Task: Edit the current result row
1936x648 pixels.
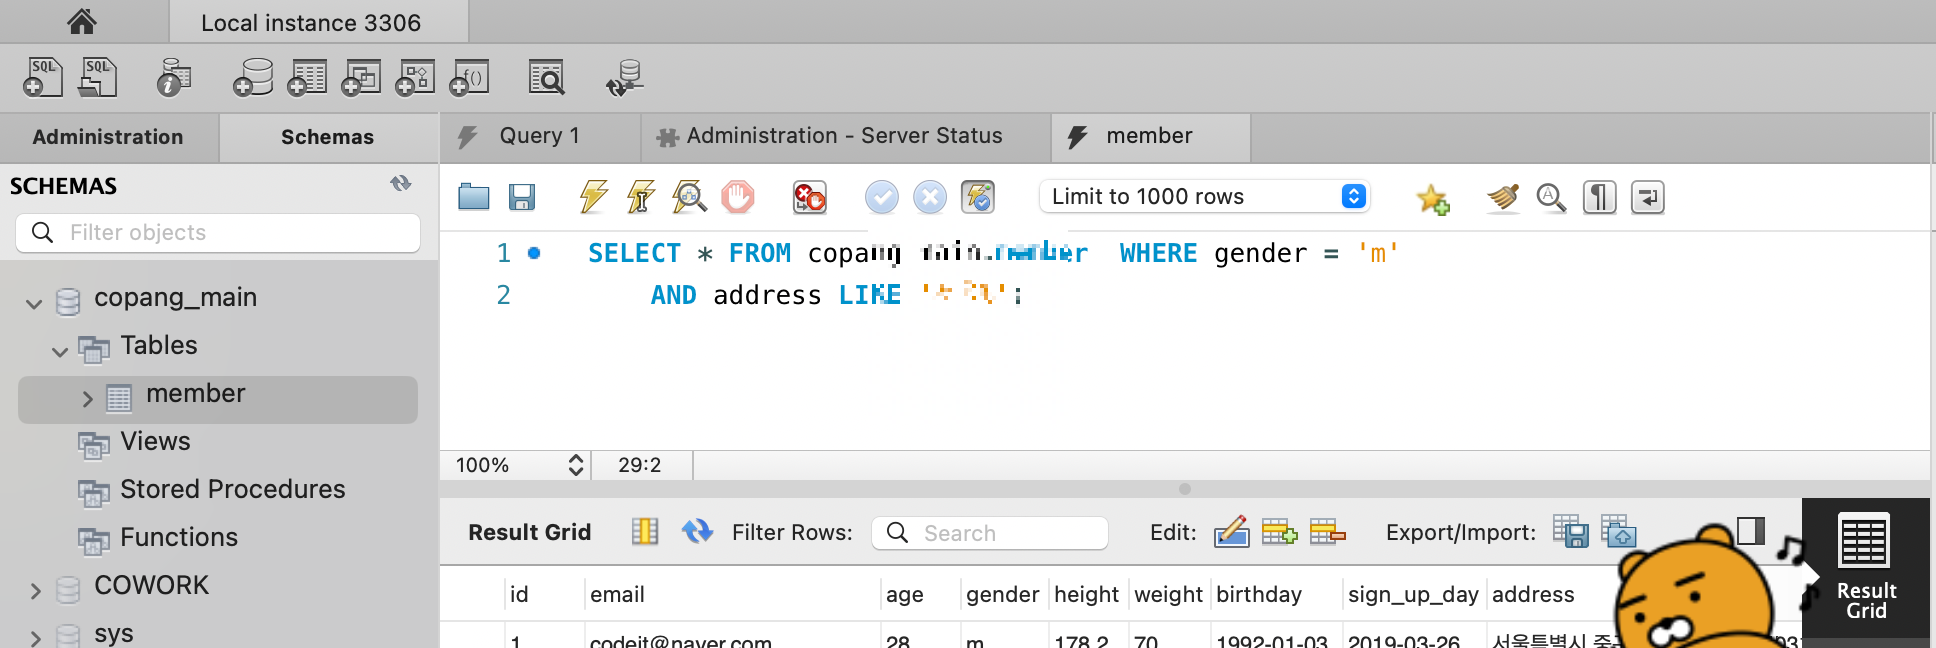Action: tap(1232, 532)
